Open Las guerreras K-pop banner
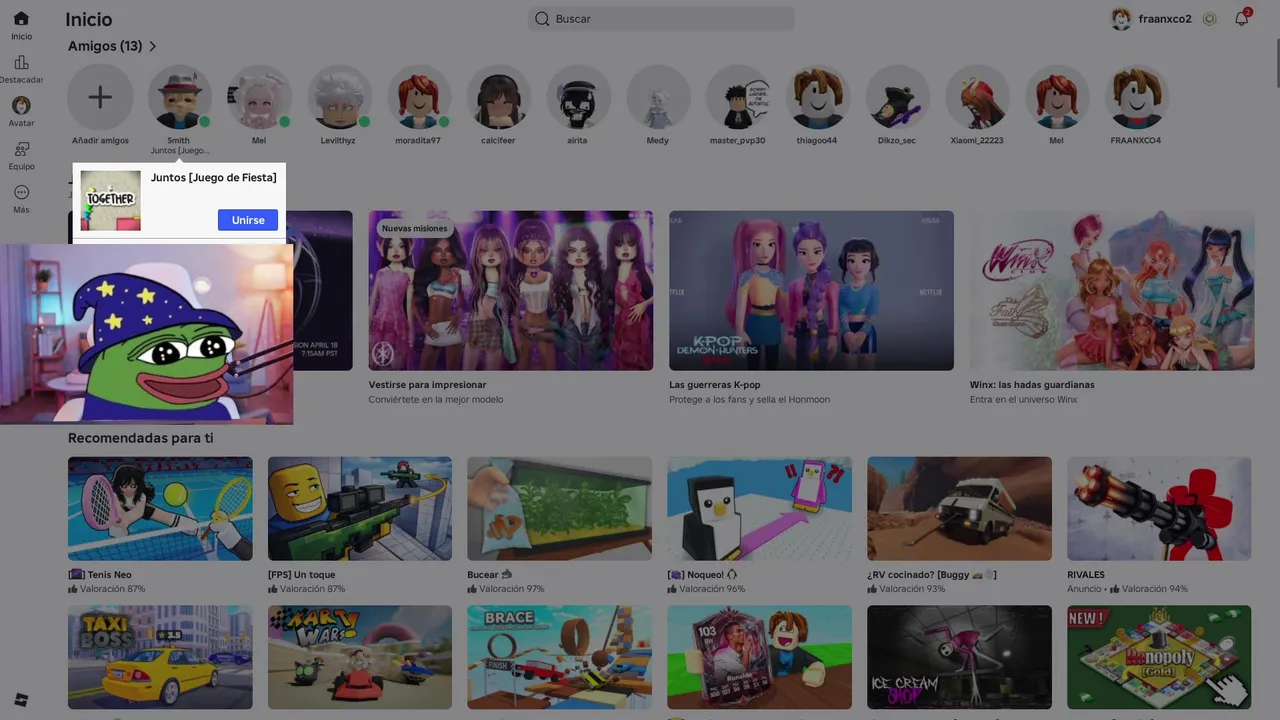Screen dimensions: 1280x720 [811, 290]
